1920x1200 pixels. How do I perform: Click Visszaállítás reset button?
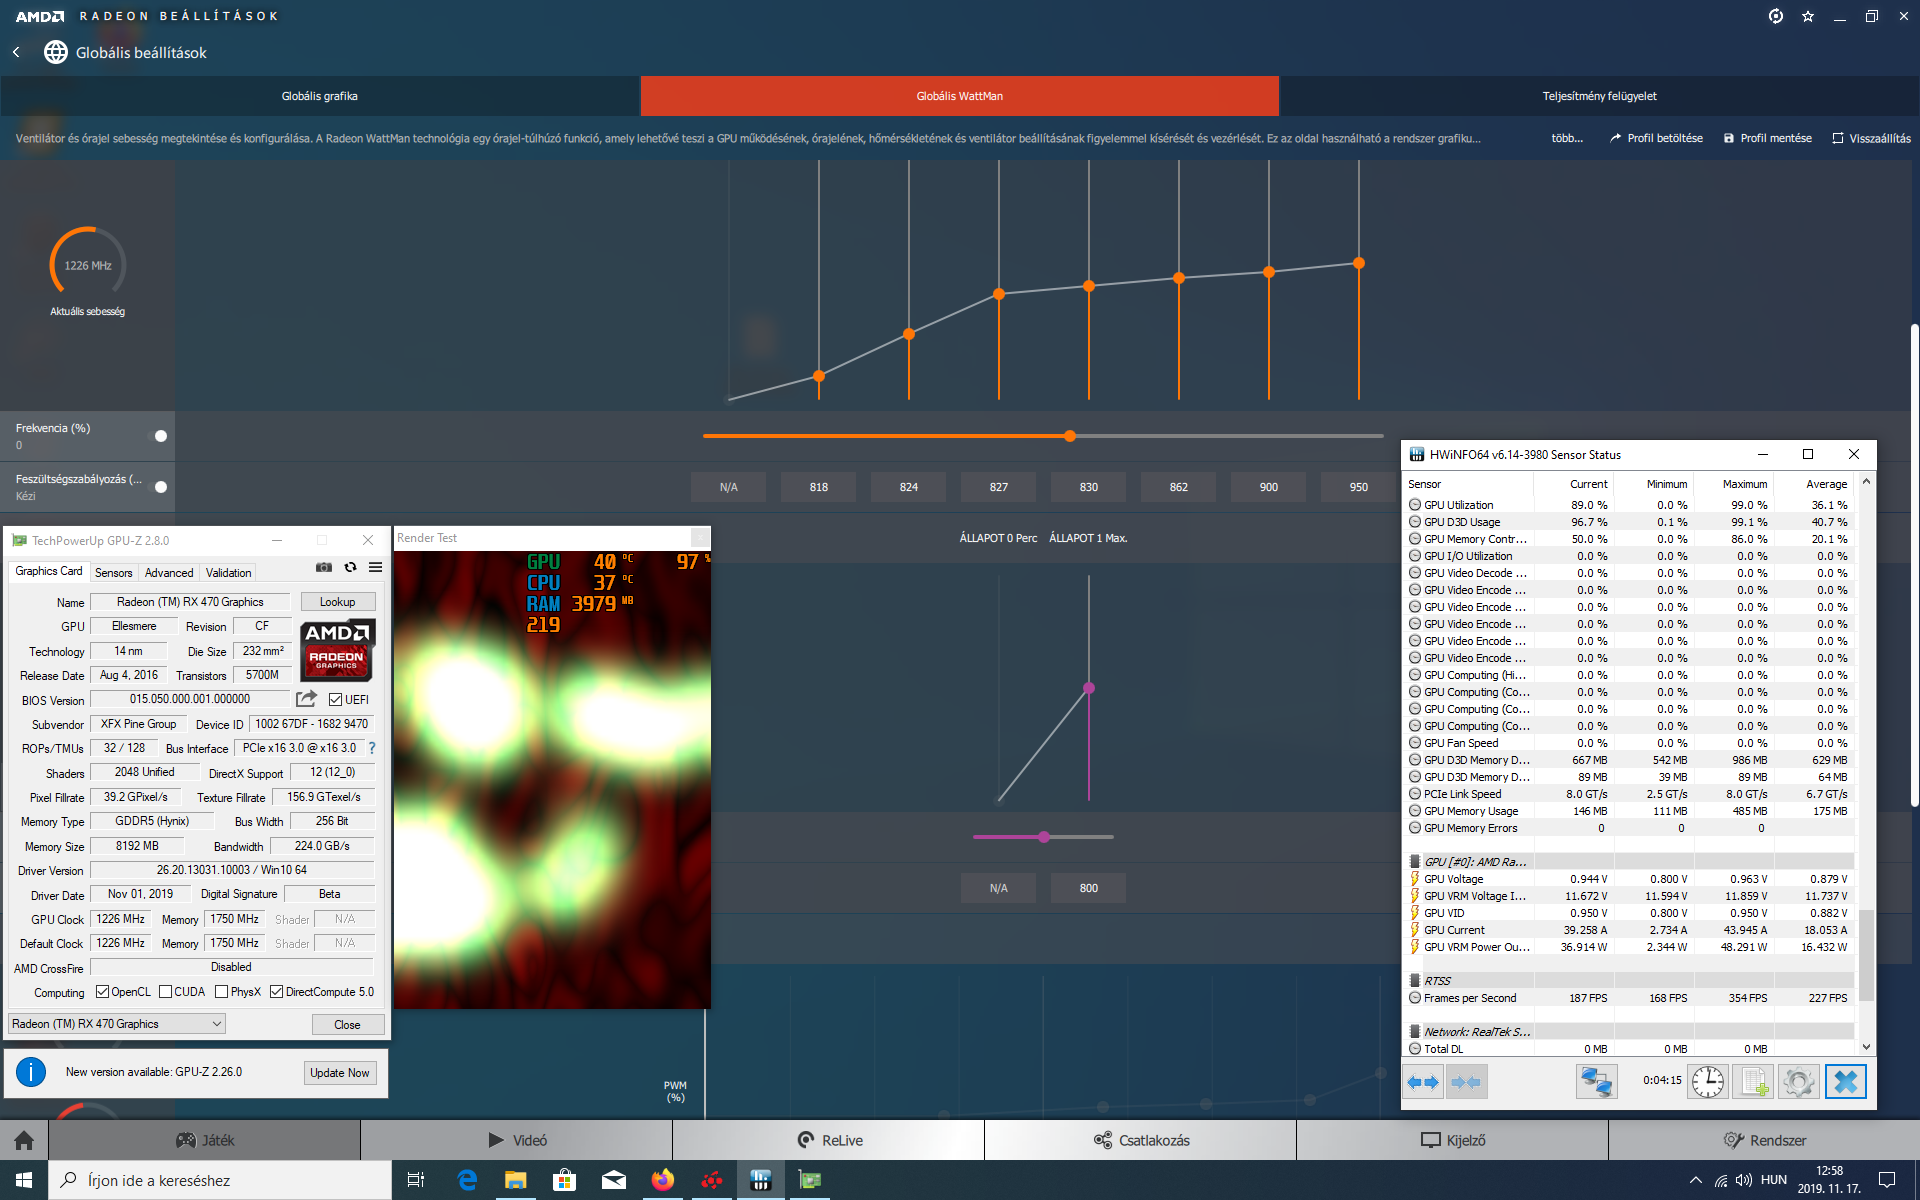(x=1871, y=138)
